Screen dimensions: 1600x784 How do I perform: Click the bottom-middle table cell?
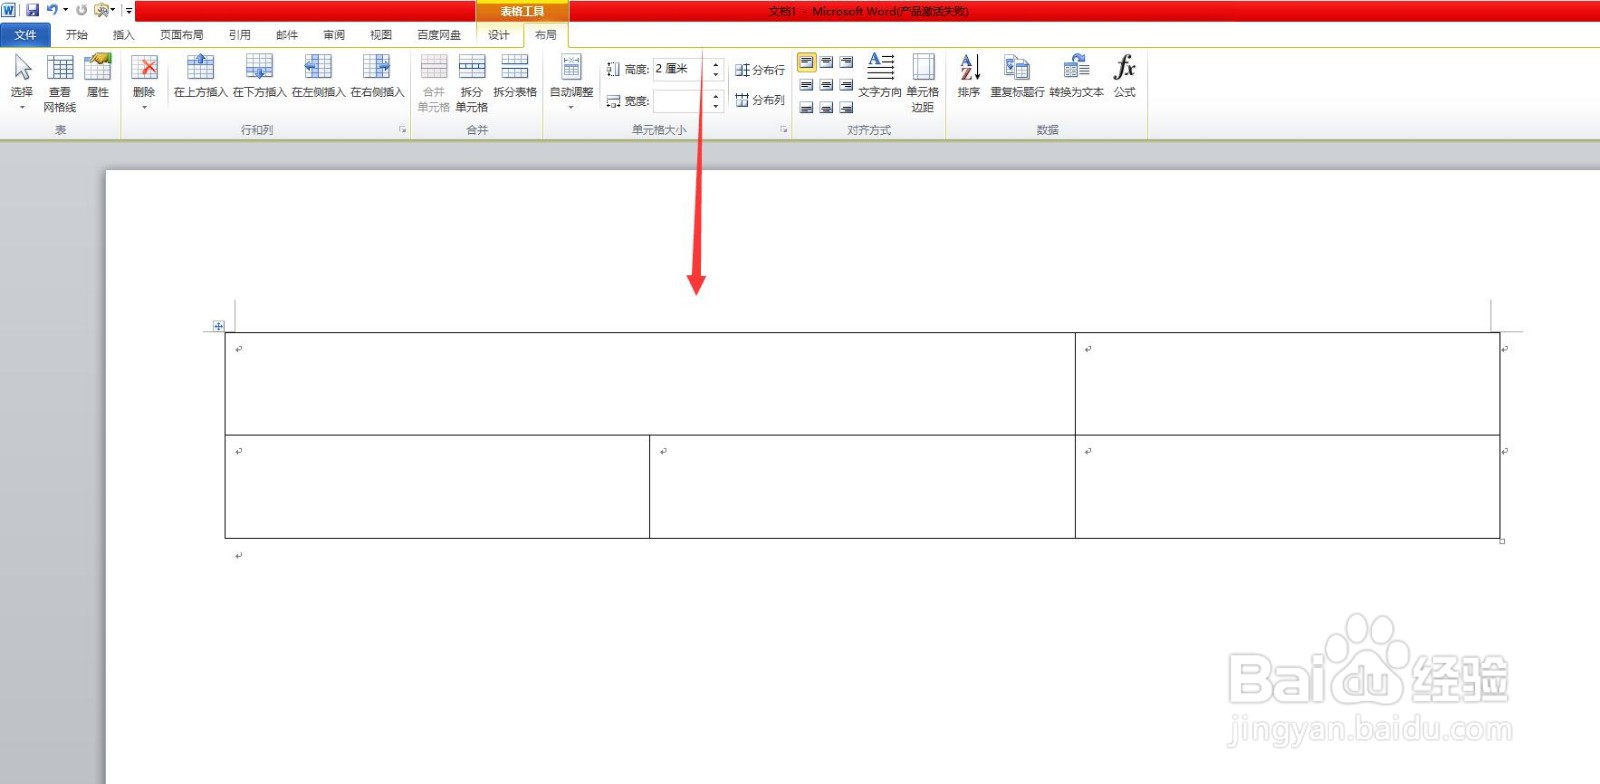tap(862, 487)
